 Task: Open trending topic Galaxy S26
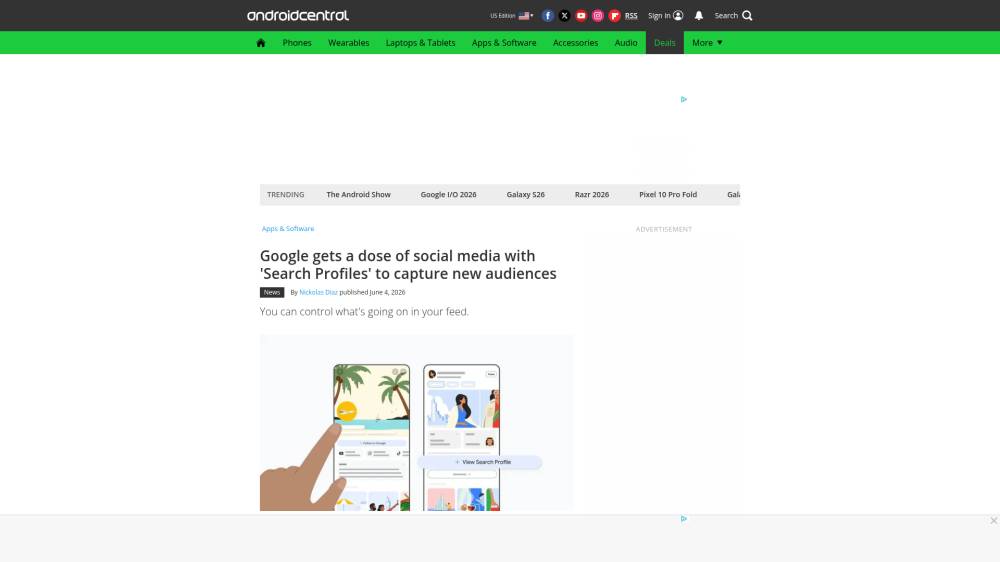[526, 195]
